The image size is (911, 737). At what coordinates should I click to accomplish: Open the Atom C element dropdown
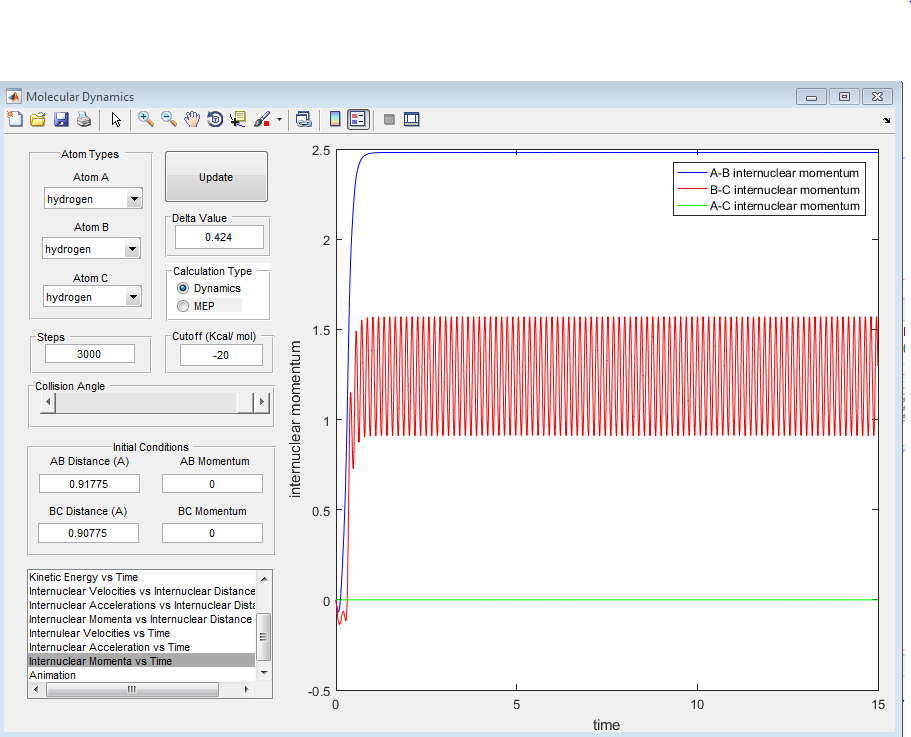click(x=134, y=298)
